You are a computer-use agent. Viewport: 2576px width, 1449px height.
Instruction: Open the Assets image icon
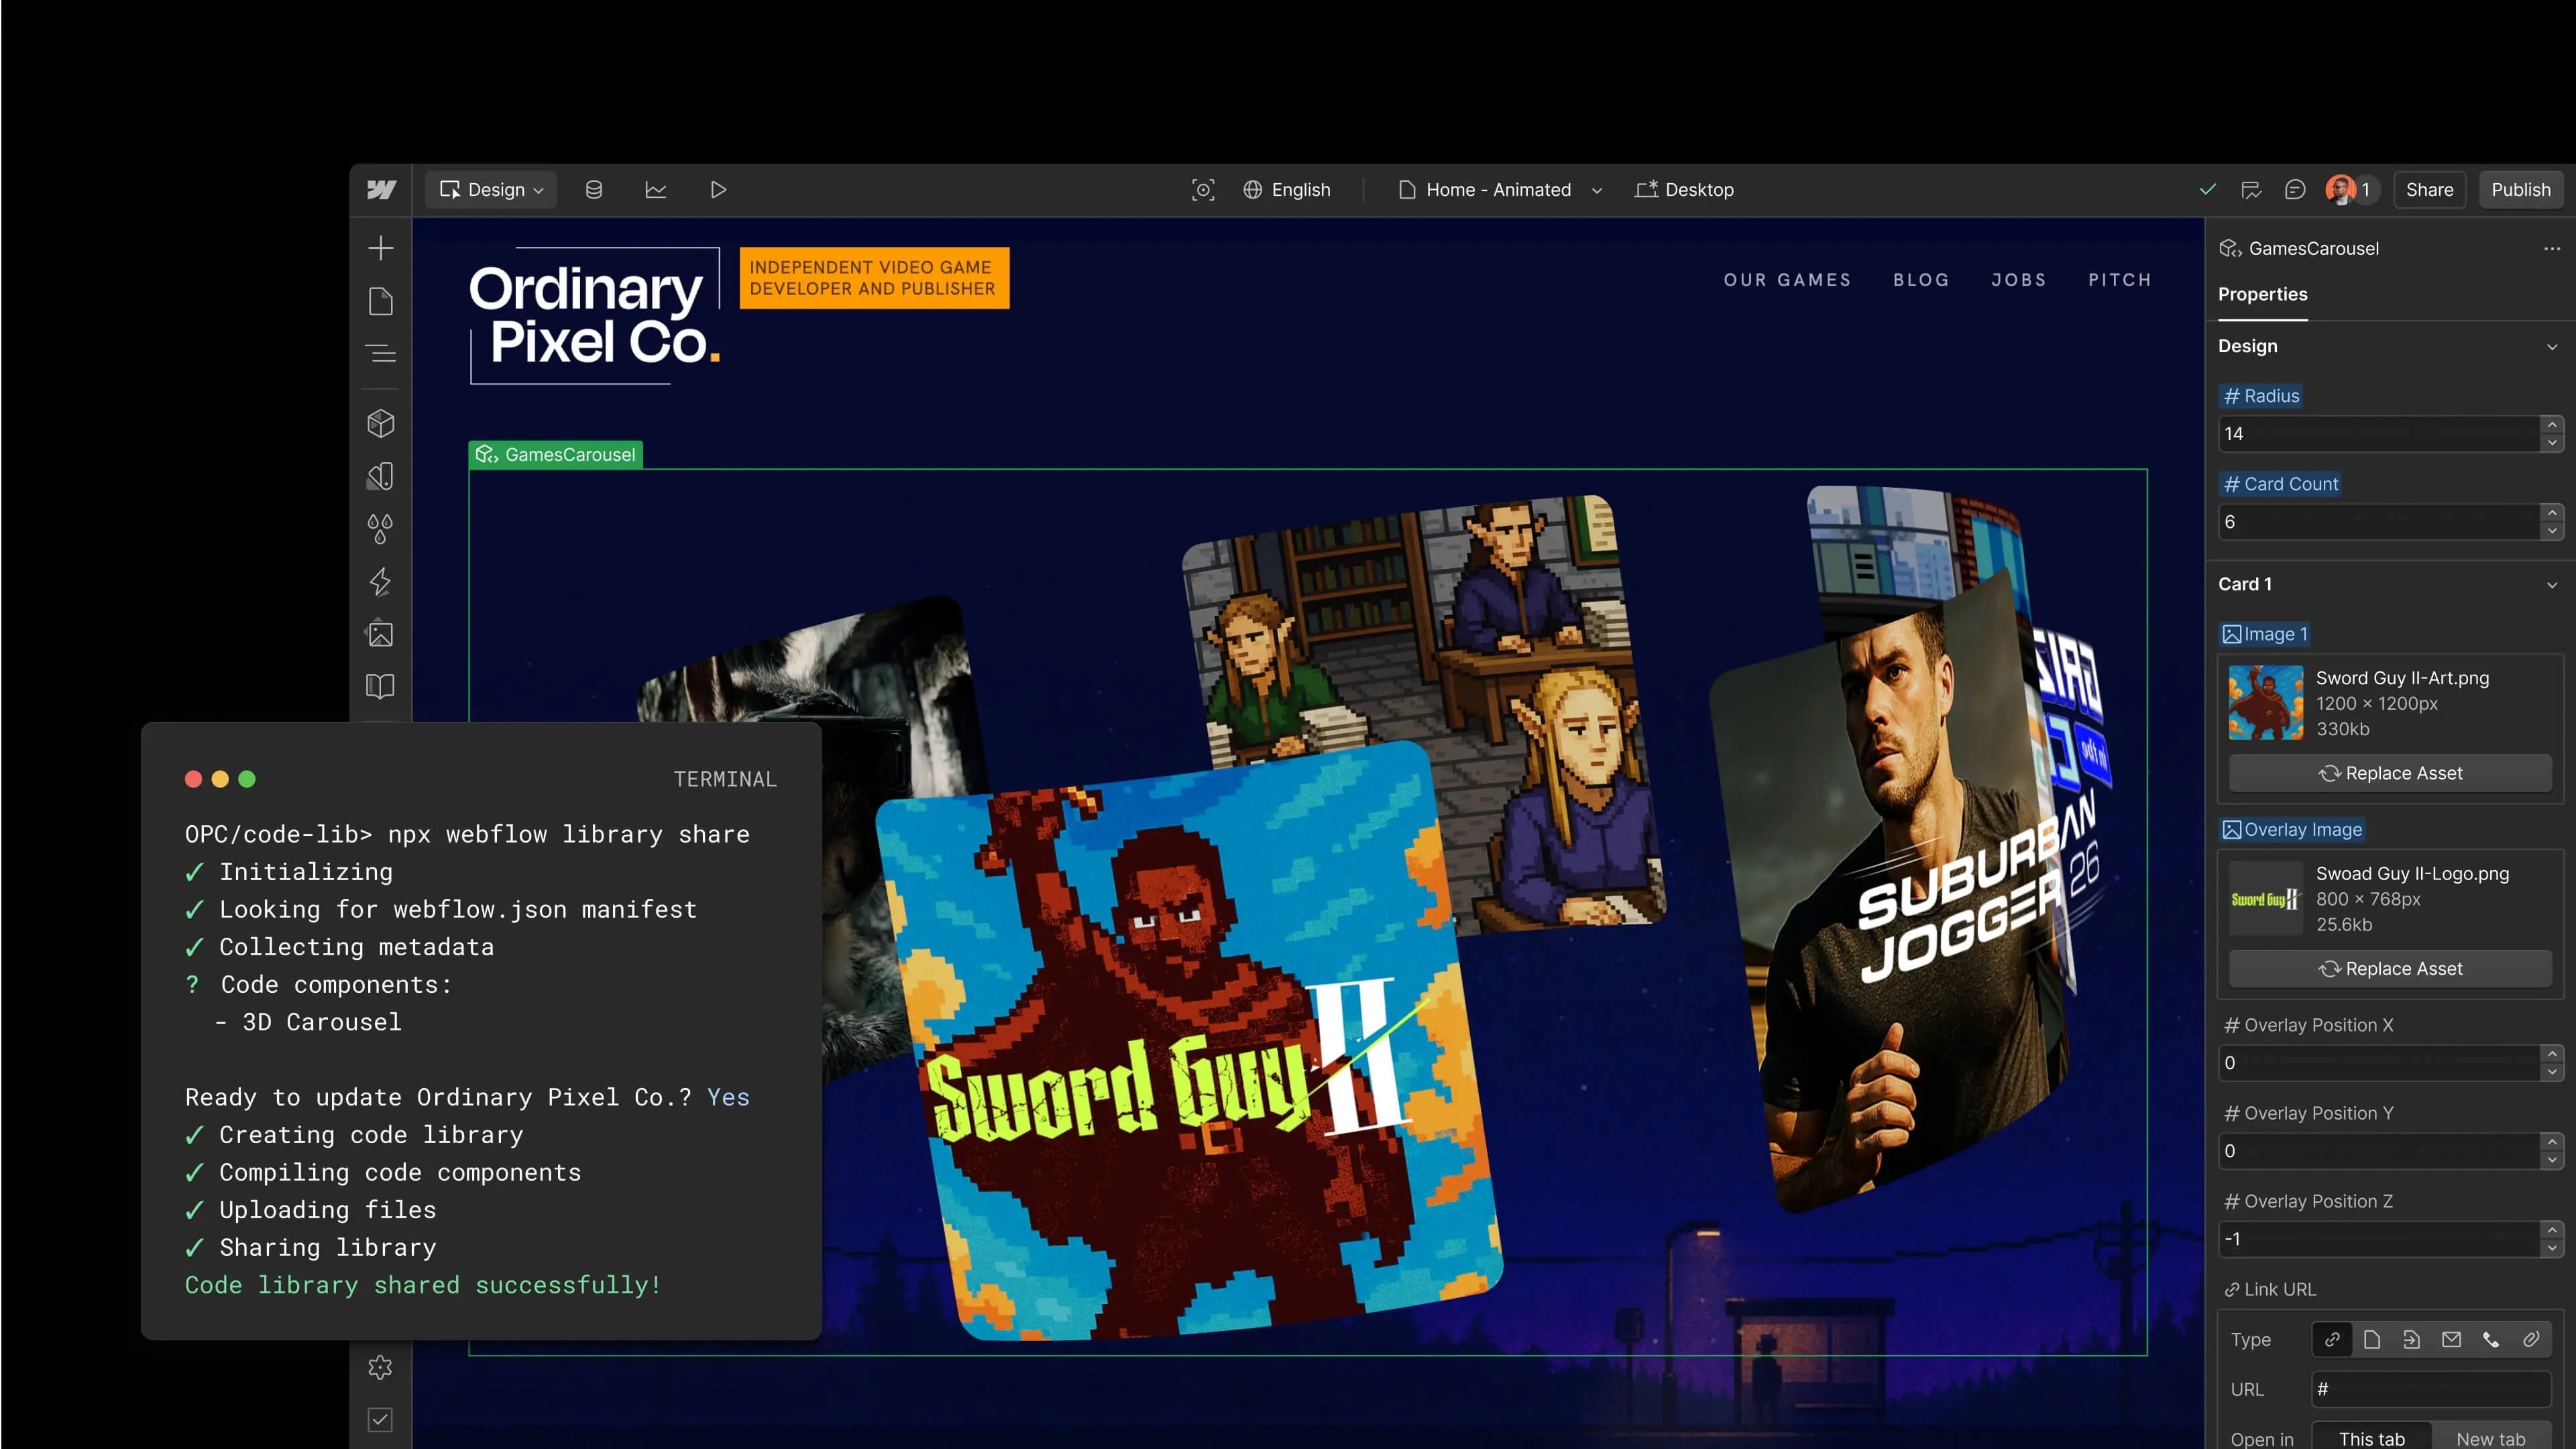[x=380, y=634]
